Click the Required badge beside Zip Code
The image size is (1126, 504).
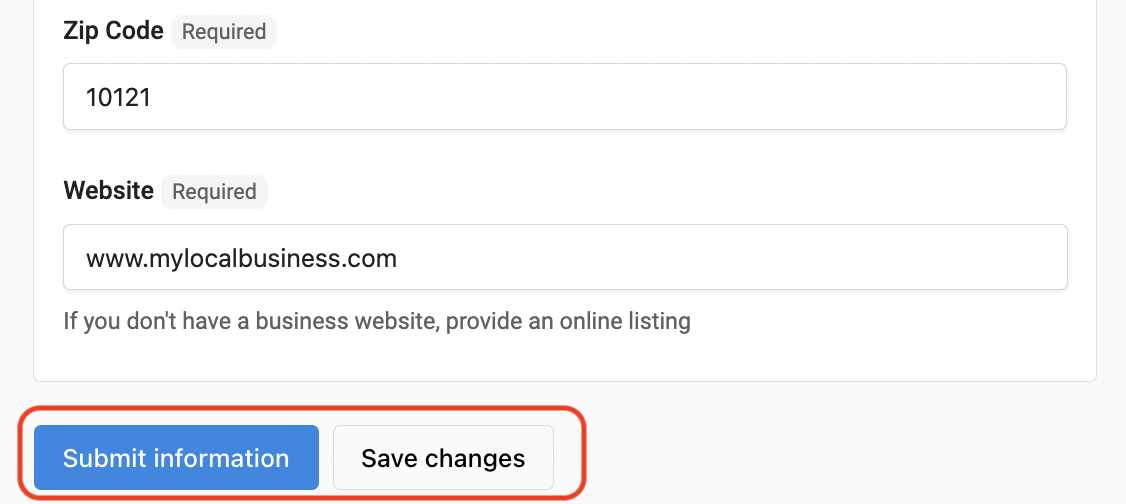tap(224, 32)
